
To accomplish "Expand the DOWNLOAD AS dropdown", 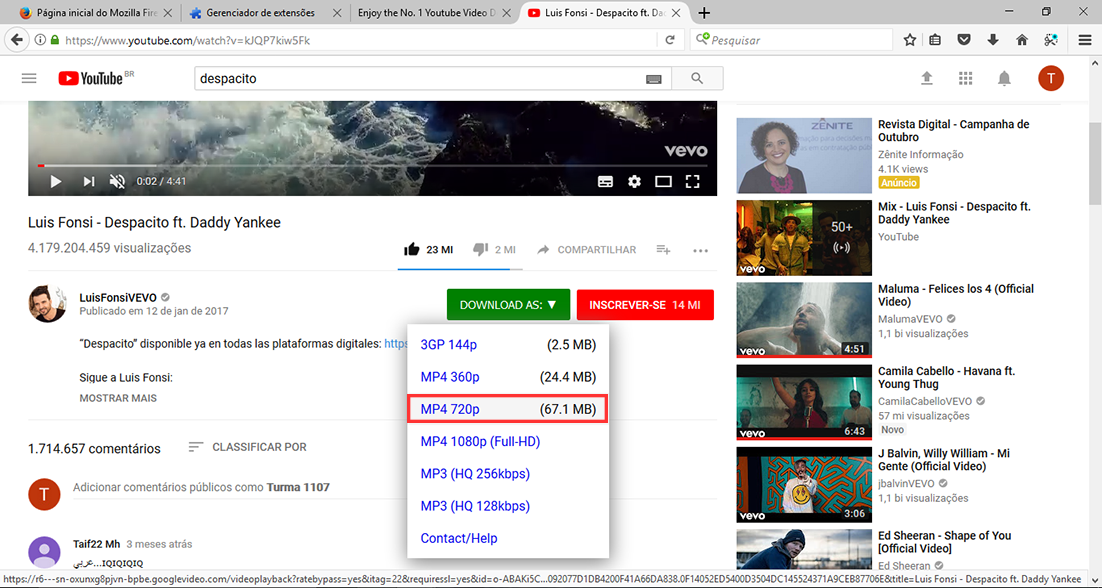I will pyautogui.click(x=508, y=305).
